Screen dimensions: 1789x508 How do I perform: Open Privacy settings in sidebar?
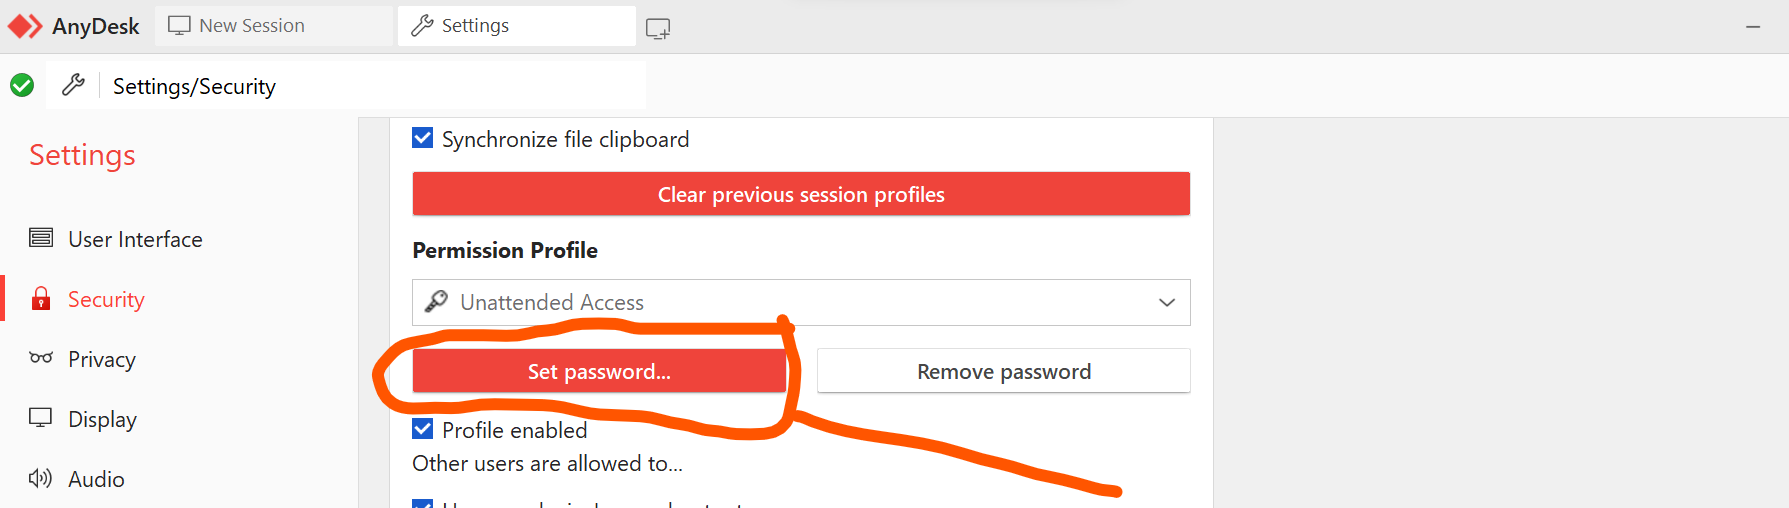point(101,359)
